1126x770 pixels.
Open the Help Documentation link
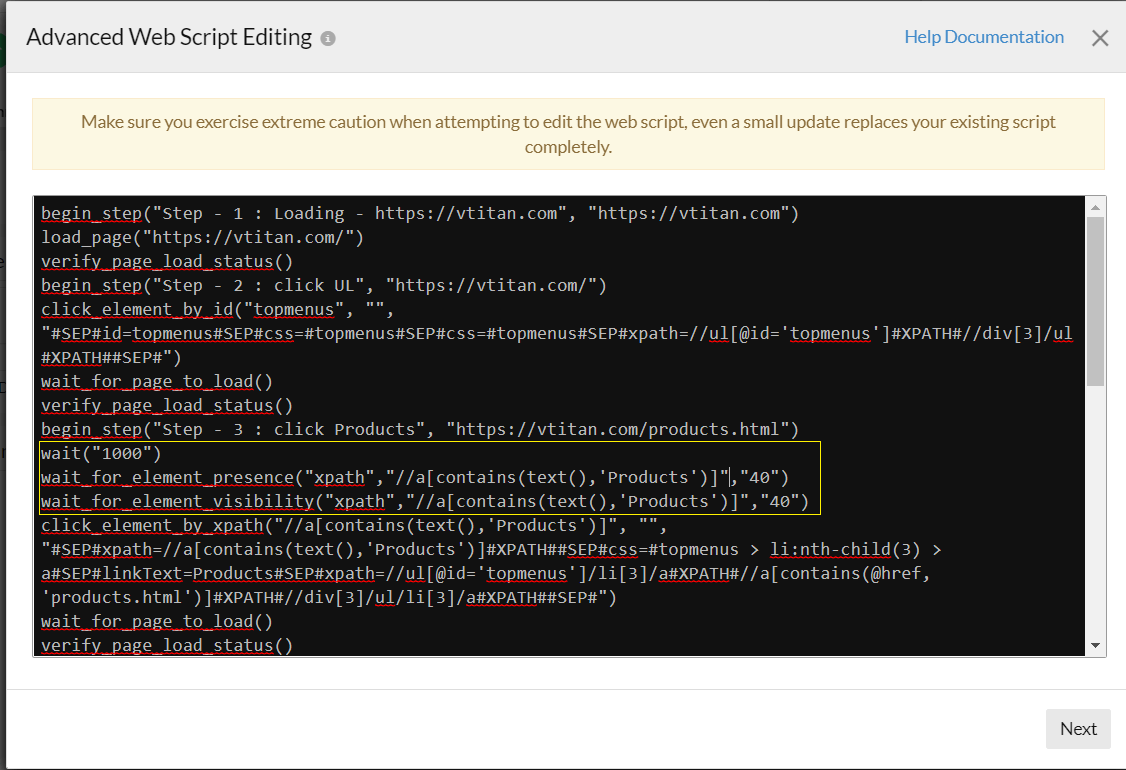[983, 37]
